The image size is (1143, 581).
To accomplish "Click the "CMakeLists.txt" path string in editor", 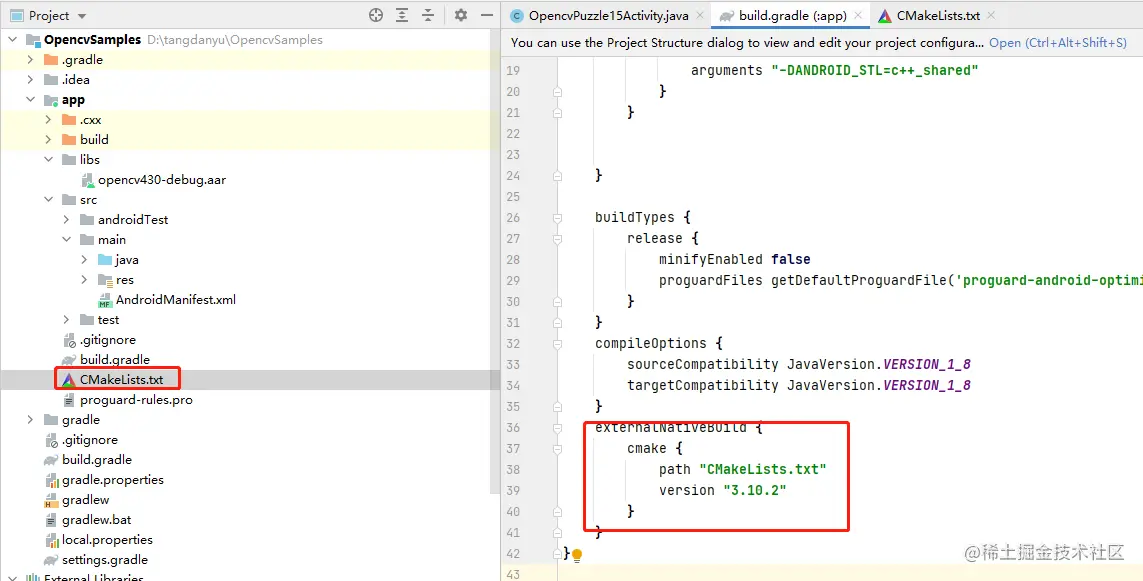I will 762,469.
